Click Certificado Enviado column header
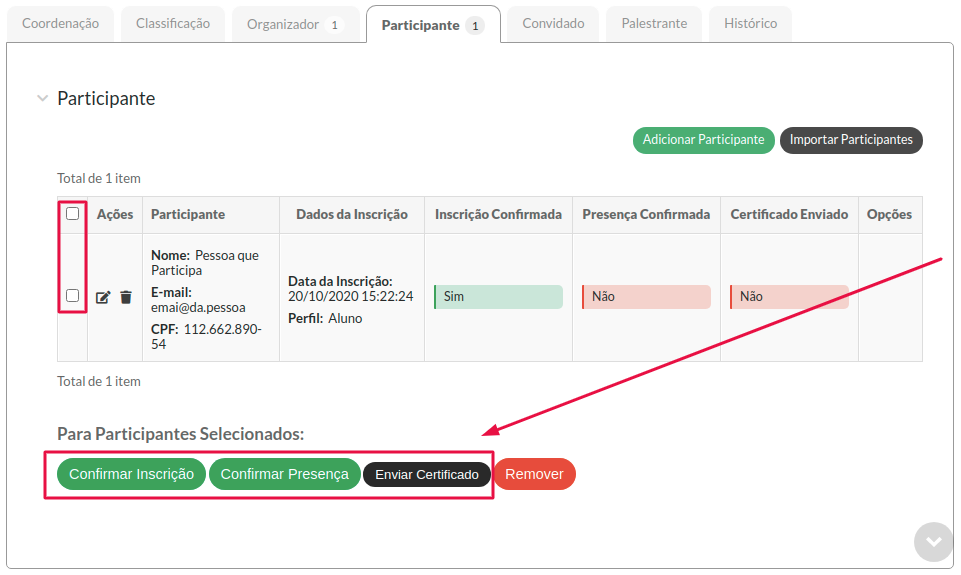Image resolution: width=961 pixels, height=575 pixels. click(x=789, y=215)
